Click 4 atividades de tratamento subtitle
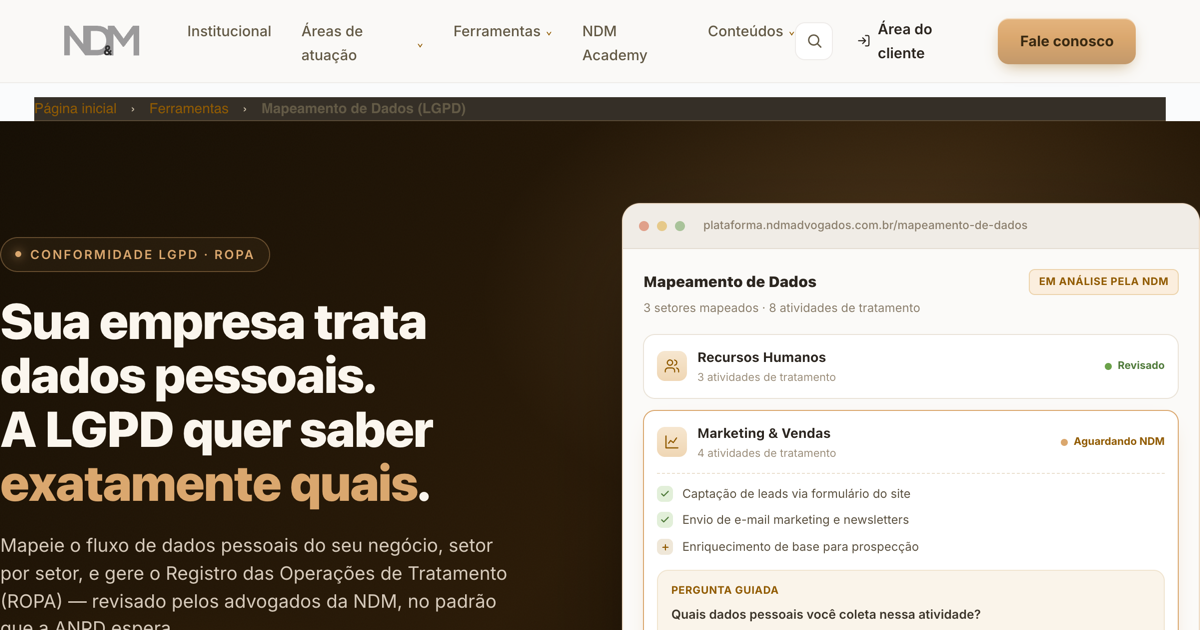 point(766,453)
